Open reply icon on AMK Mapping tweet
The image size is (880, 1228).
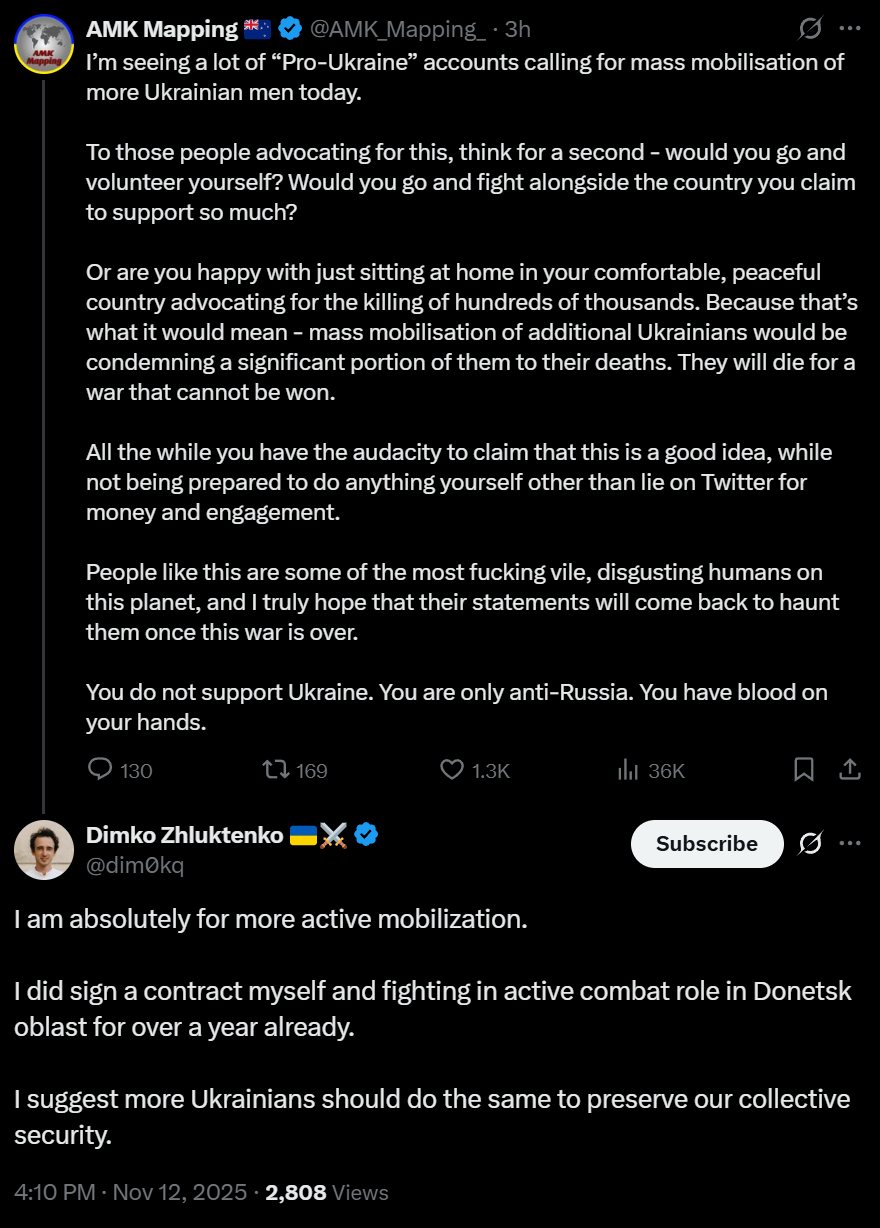[x=100, y=770]
